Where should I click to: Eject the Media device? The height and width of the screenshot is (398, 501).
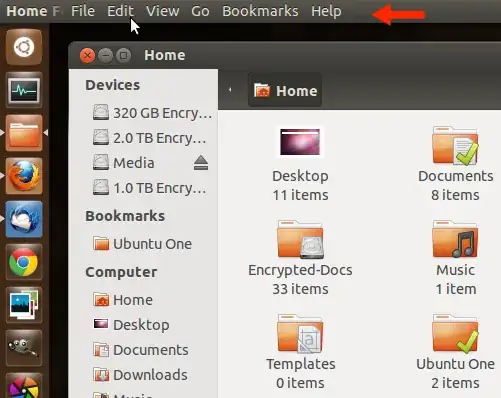pyautogui.click(x=201, y=163)
